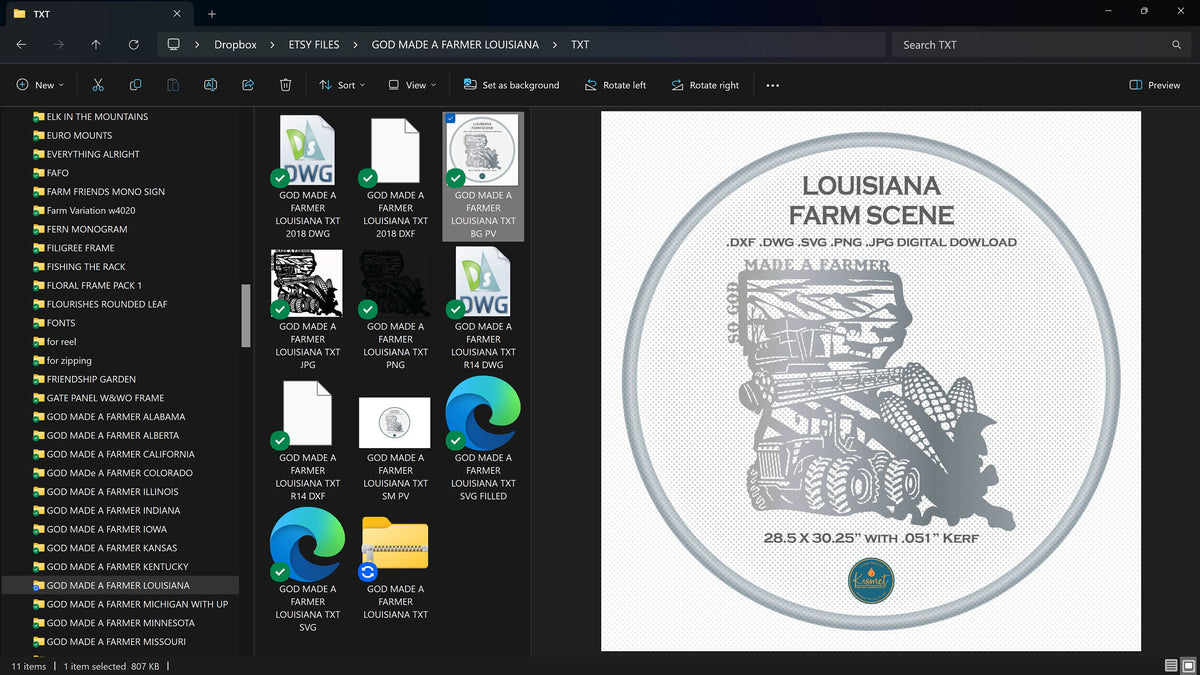Navigate to GOD MADE A FARMER LOUISIANA breadcrumb
Viewport: 1200px width, 675px height.
[x=455, y=45]
